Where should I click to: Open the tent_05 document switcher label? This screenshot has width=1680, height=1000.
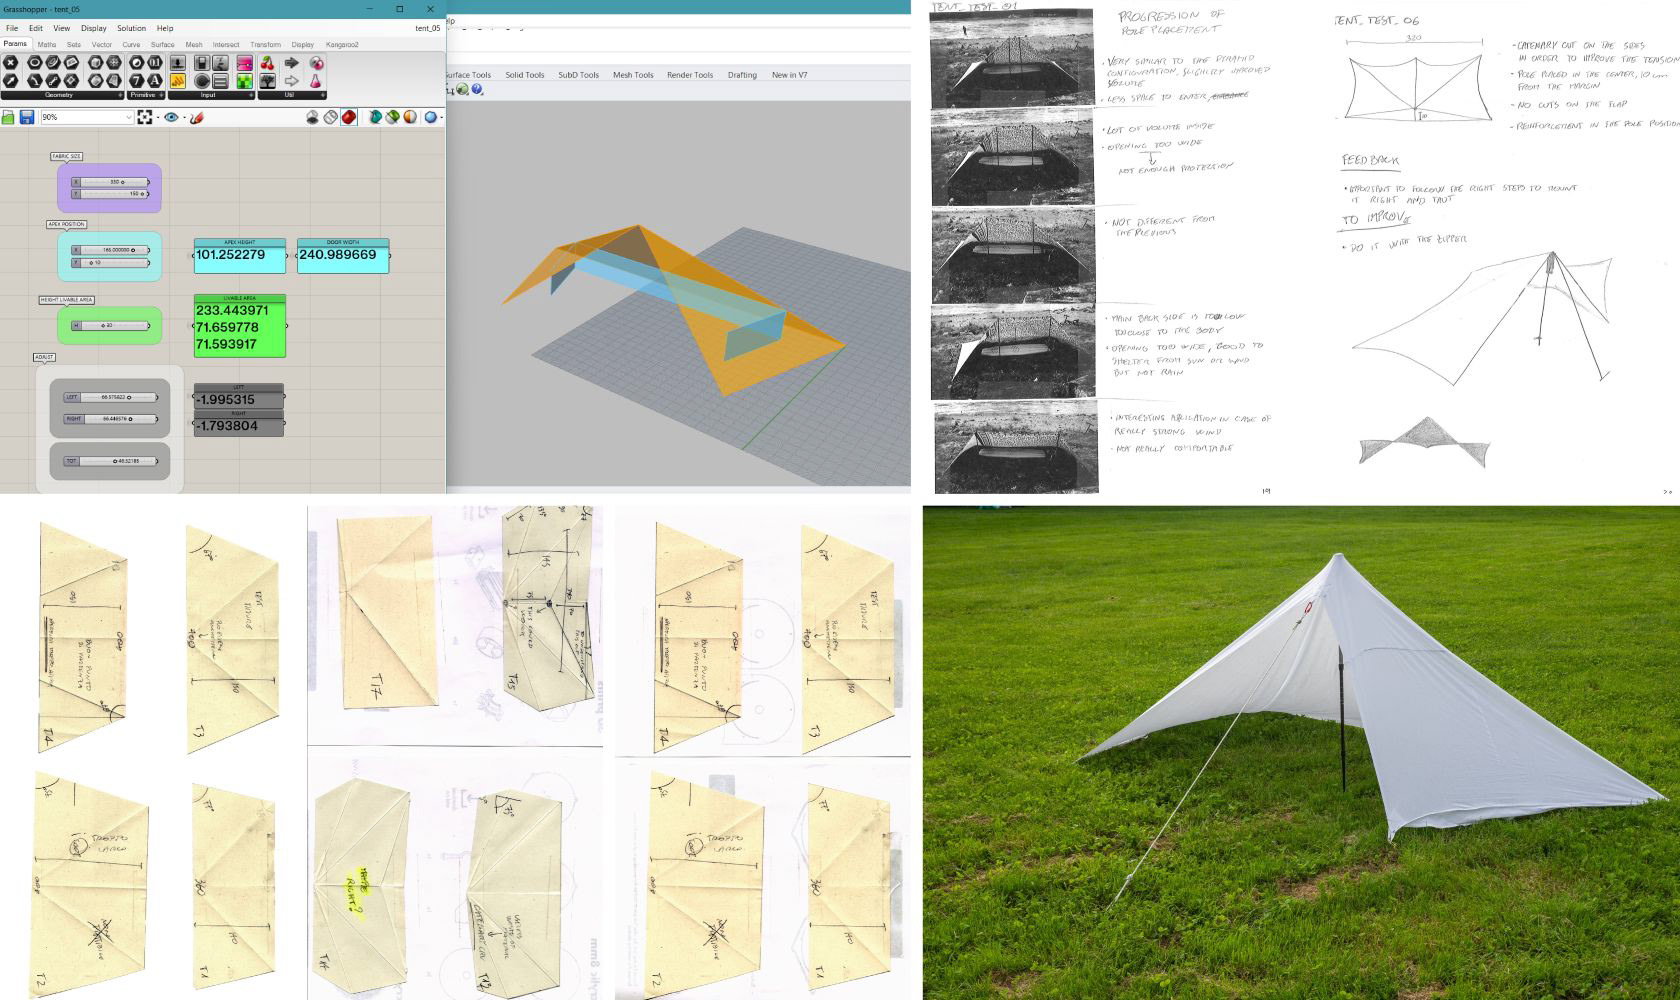(427, 28)
